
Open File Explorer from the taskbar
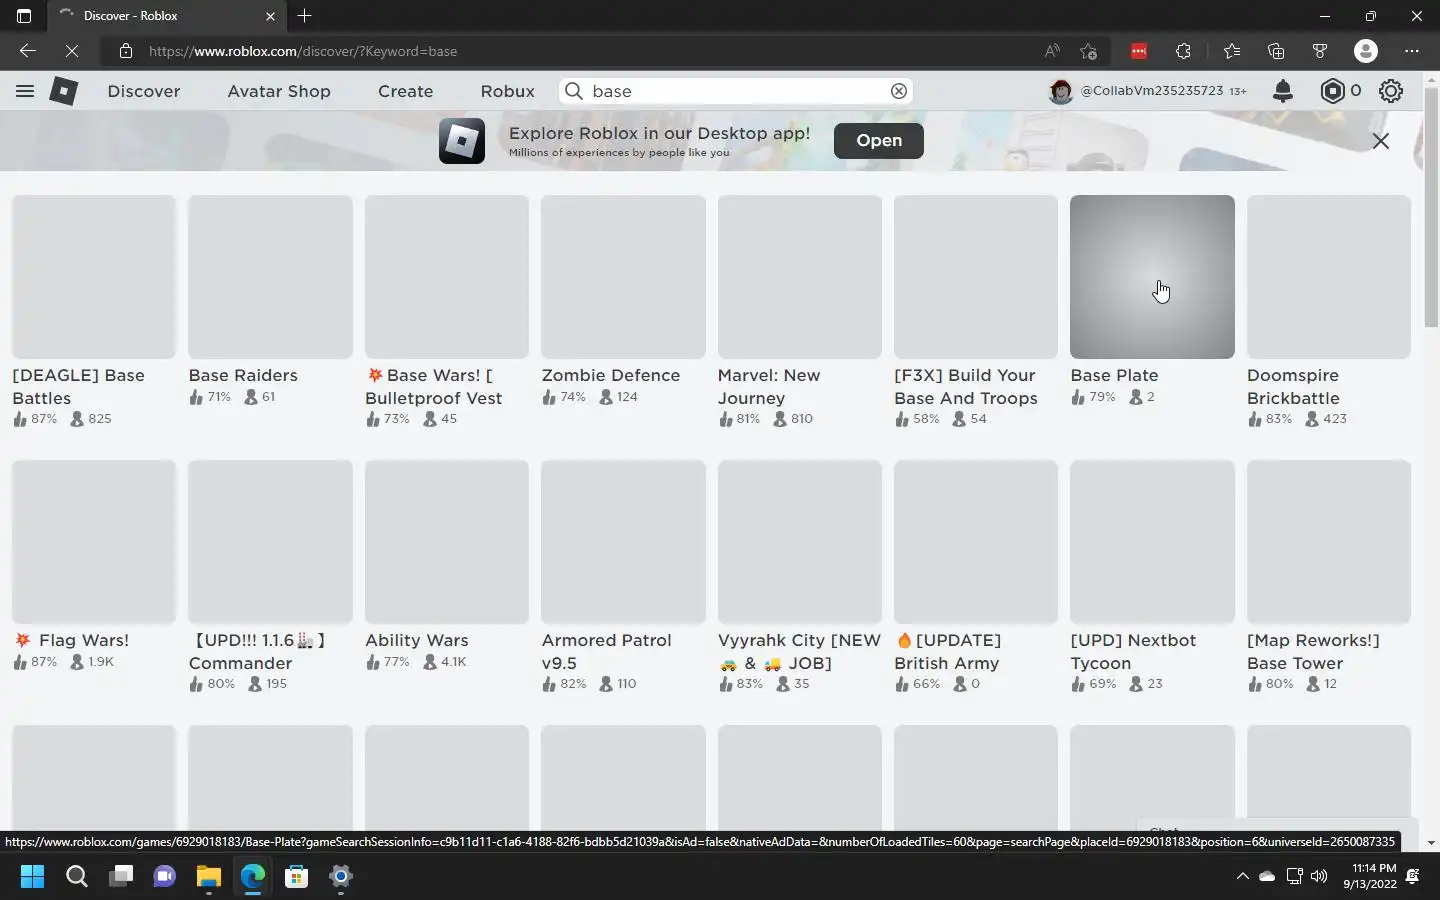(x=208, y=877)
